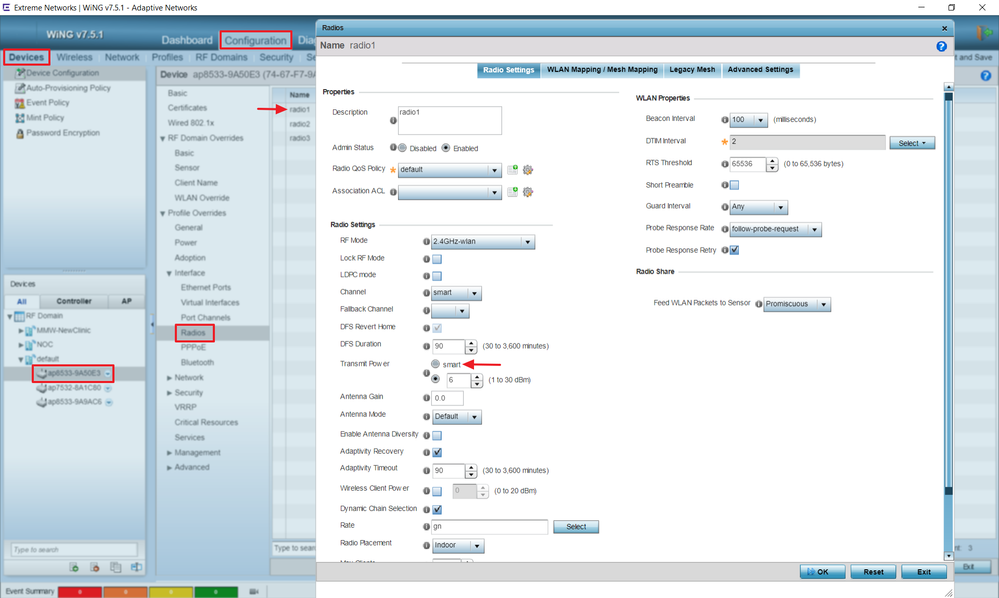Click the camera icon beside Event Summary
This screenshot has width=999, height=598.
click(x=254, y=592)
